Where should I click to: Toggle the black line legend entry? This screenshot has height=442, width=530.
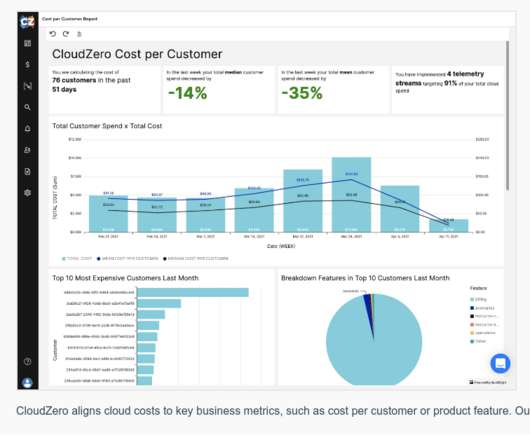(196, 259)
